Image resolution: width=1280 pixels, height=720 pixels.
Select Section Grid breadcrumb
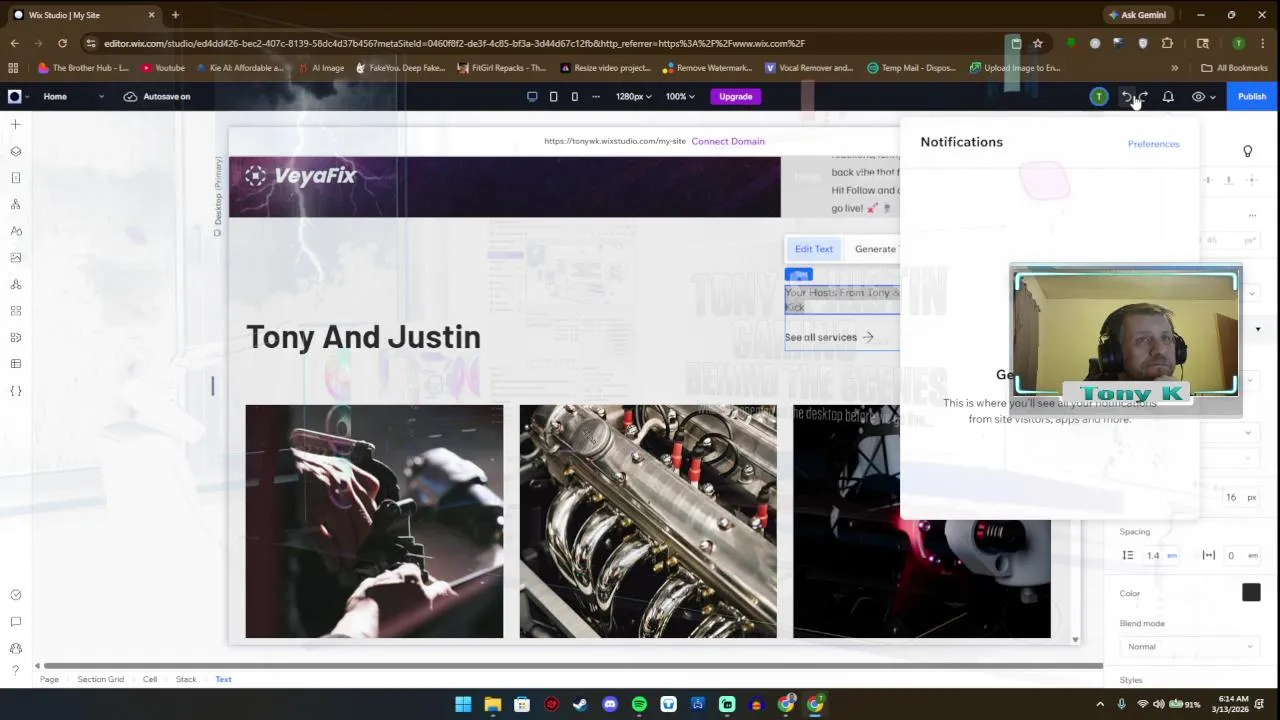coord(101,679)
